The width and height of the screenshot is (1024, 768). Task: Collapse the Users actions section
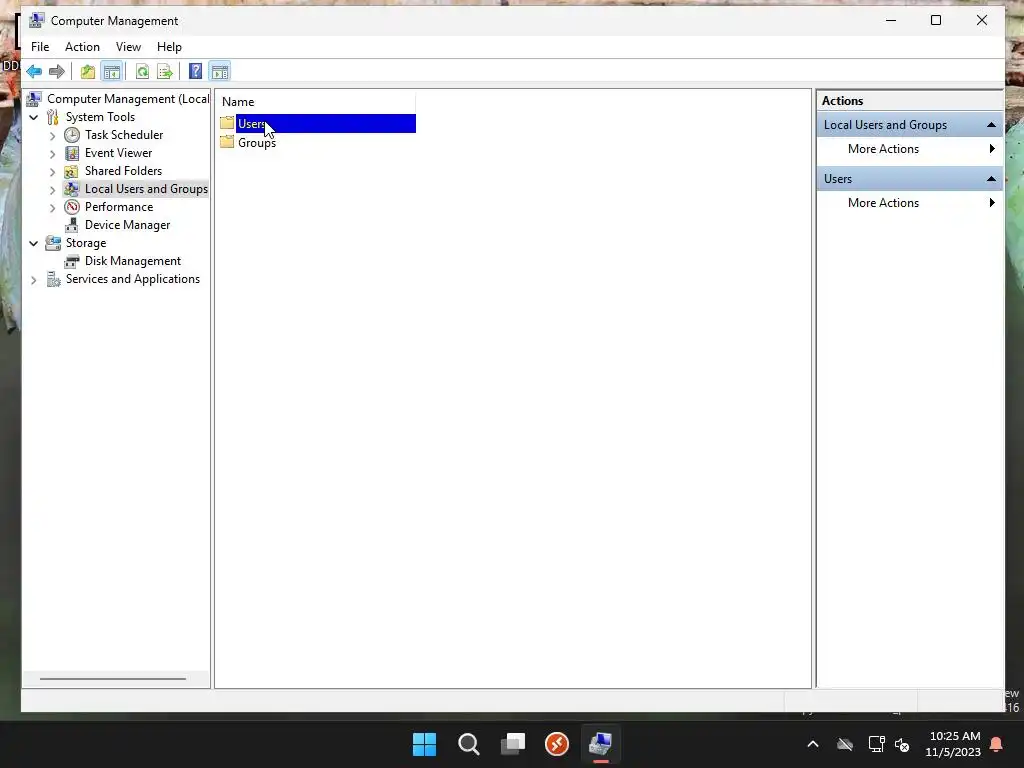(x=991, y=179)
